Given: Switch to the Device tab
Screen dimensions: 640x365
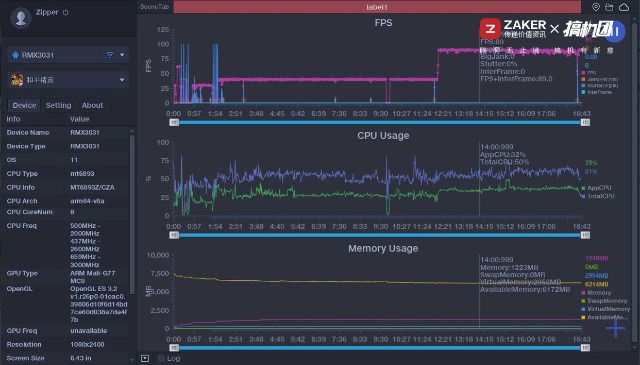Looking at the screenshot, I should [x=24, y=105].
